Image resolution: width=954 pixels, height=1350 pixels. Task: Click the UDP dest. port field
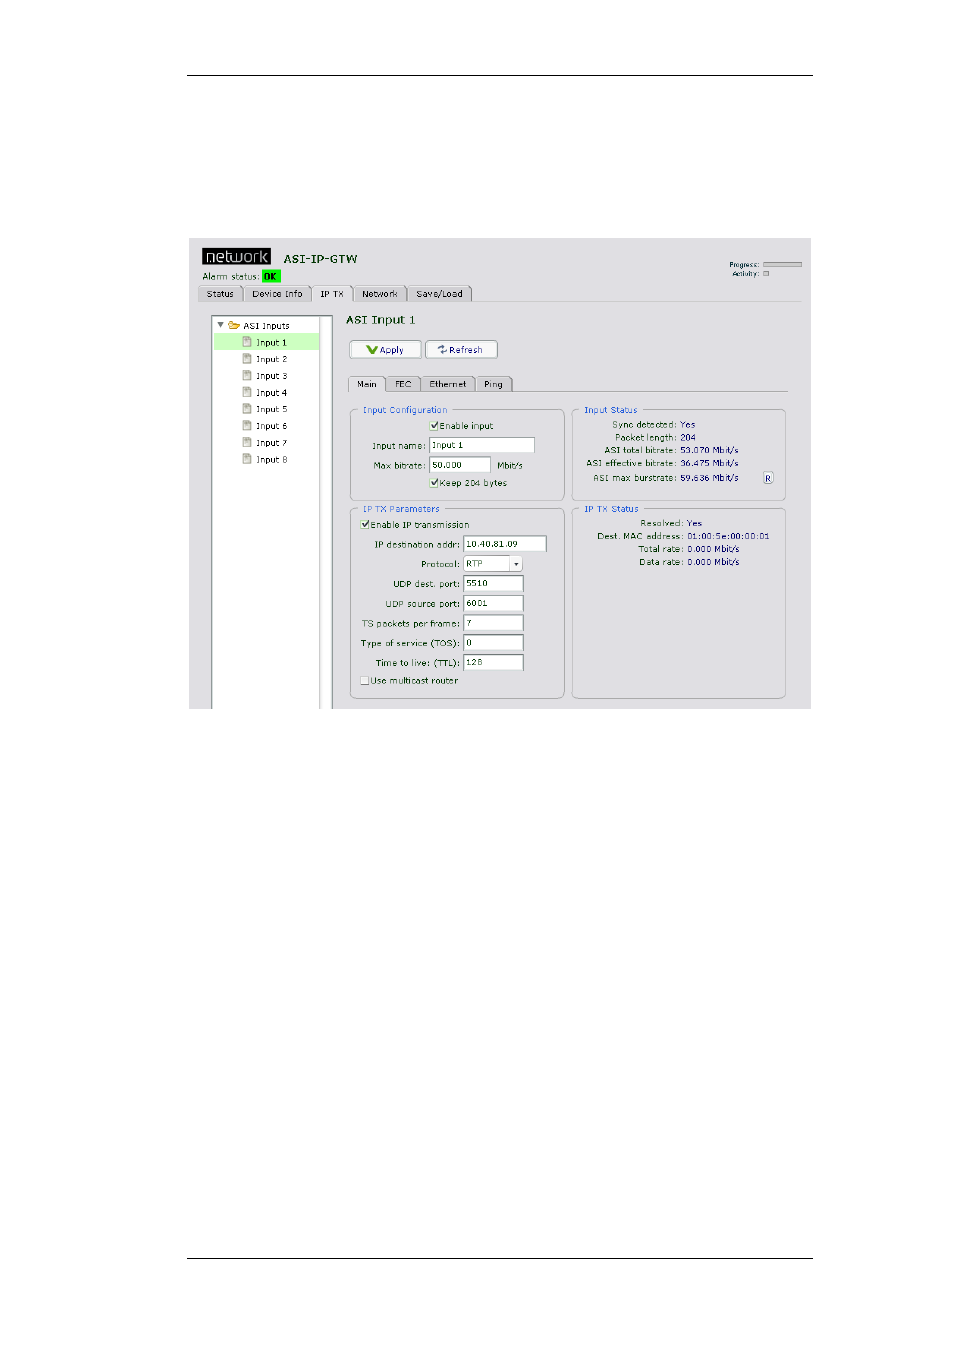[493, 583]
